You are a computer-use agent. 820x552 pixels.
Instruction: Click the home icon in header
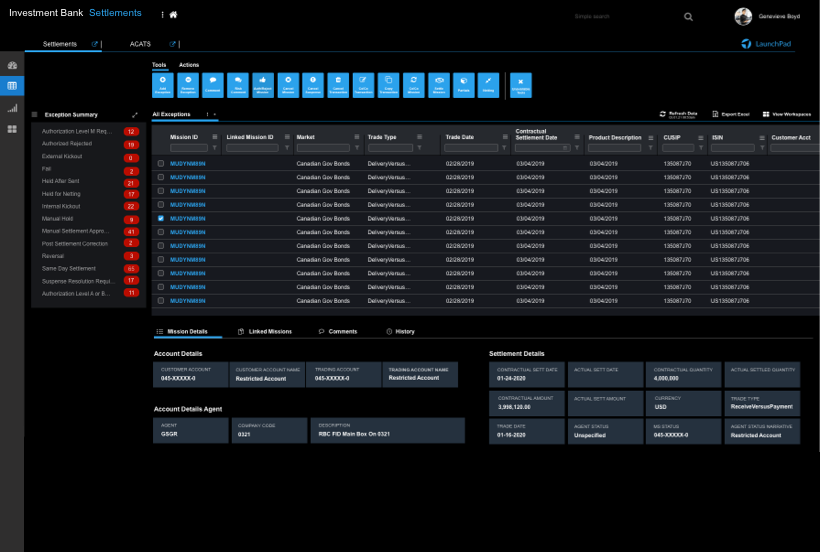(173, 16)
